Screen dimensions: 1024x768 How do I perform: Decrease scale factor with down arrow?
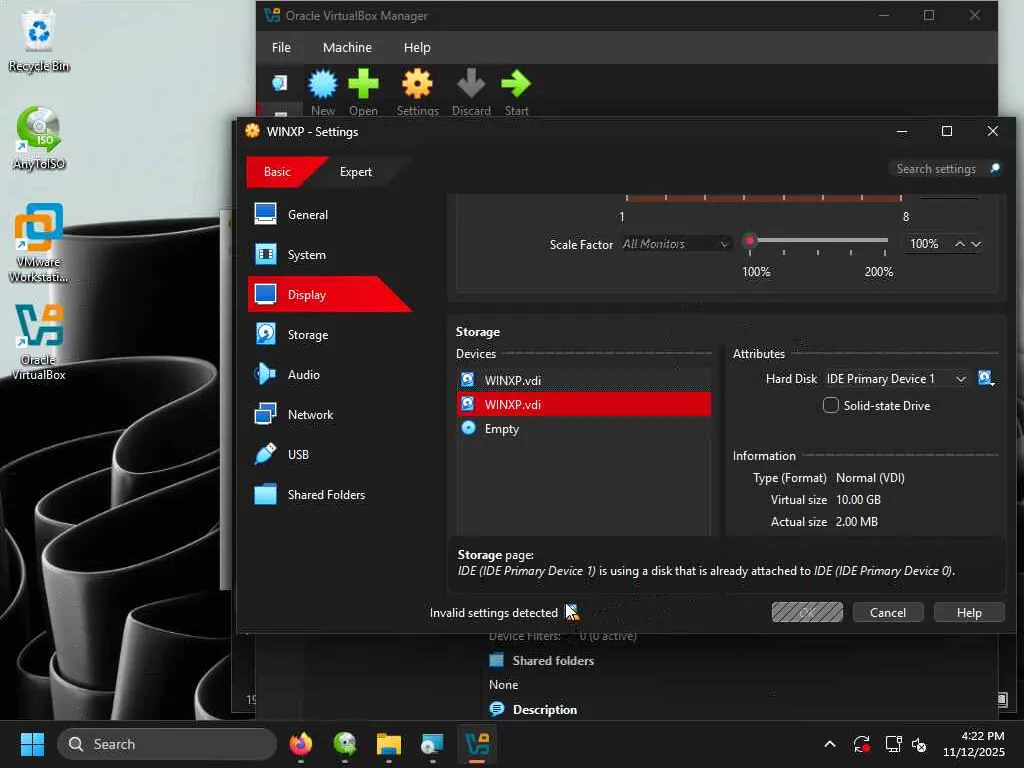tap(976, 244)
